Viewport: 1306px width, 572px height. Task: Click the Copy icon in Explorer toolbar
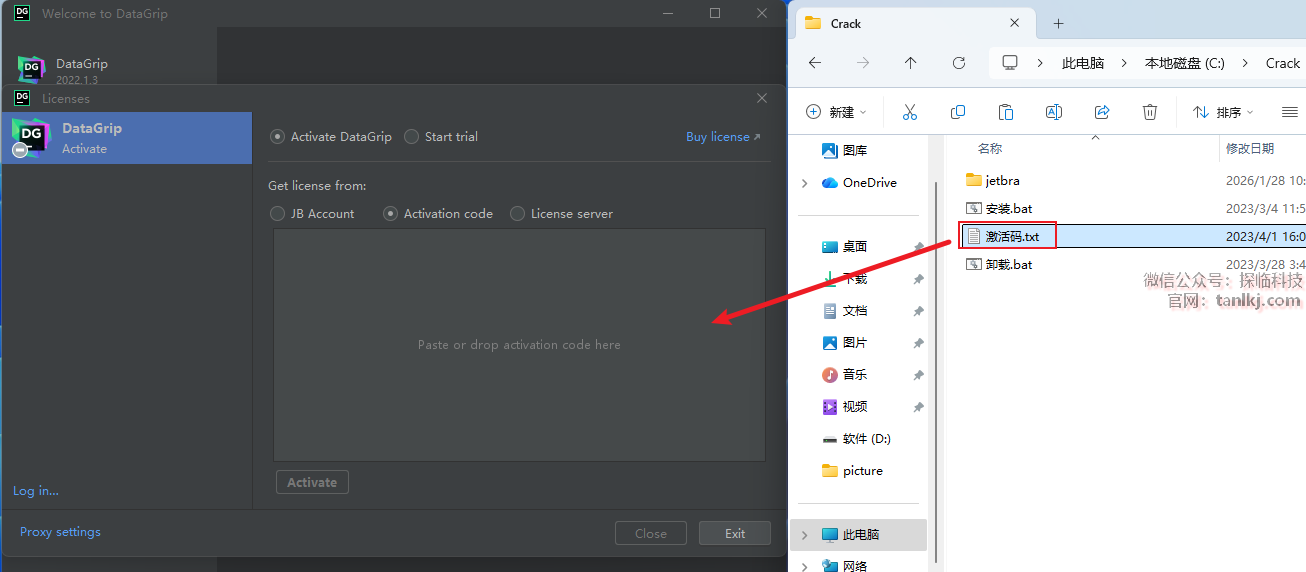click(x=958, y=112)
